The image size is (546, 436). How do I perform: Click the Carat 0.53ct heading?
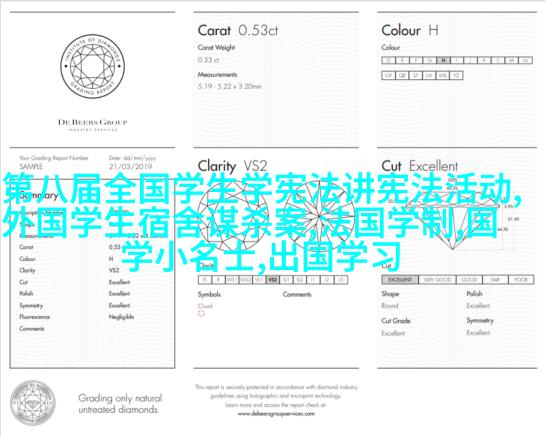pos(238,31)
